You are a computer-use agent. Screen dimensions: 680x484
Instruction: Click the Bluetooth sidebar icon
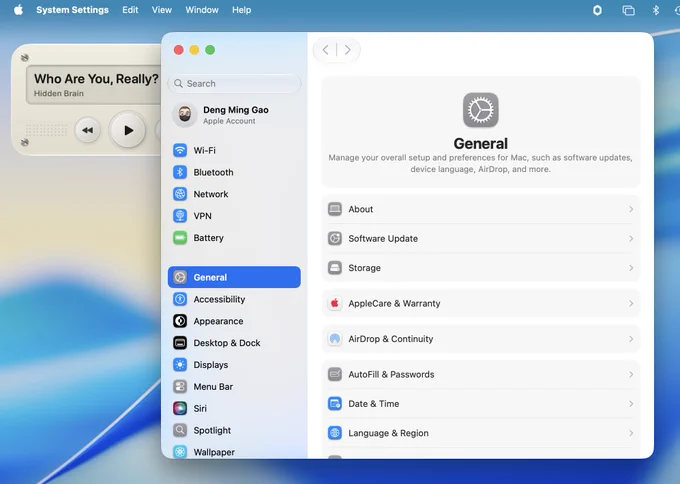click(x=180, y=172)
